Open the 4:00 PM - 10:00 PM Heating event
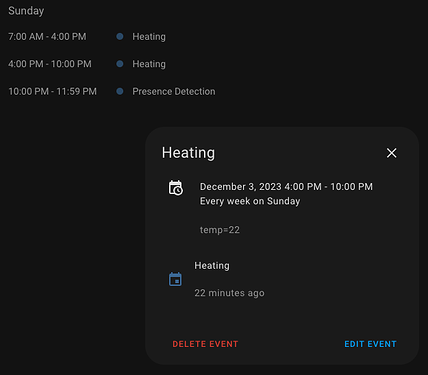Image resolution: width=428 pixels, height=375 pixels. [149, 64]
